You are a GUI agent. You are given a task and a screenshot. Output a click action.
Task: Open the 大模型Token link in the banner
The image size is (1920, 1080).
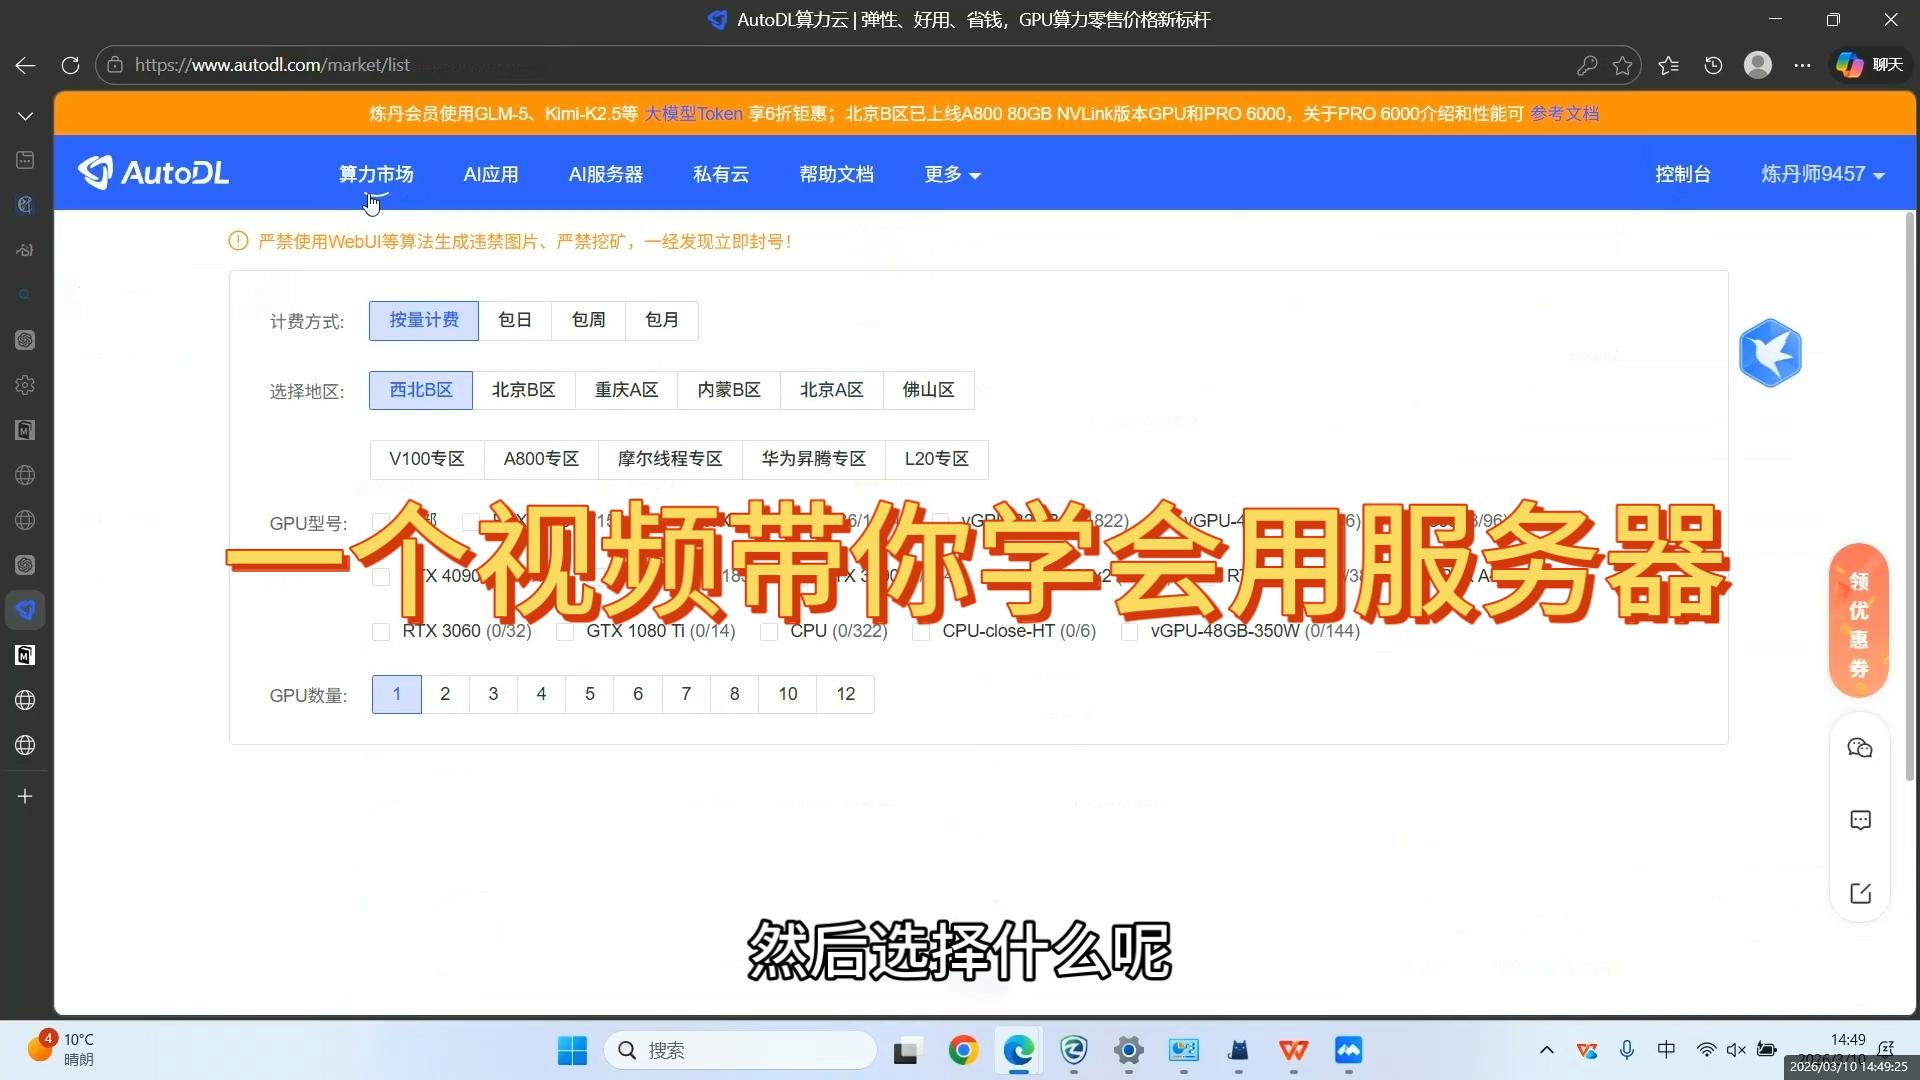(x=693, y=114)
